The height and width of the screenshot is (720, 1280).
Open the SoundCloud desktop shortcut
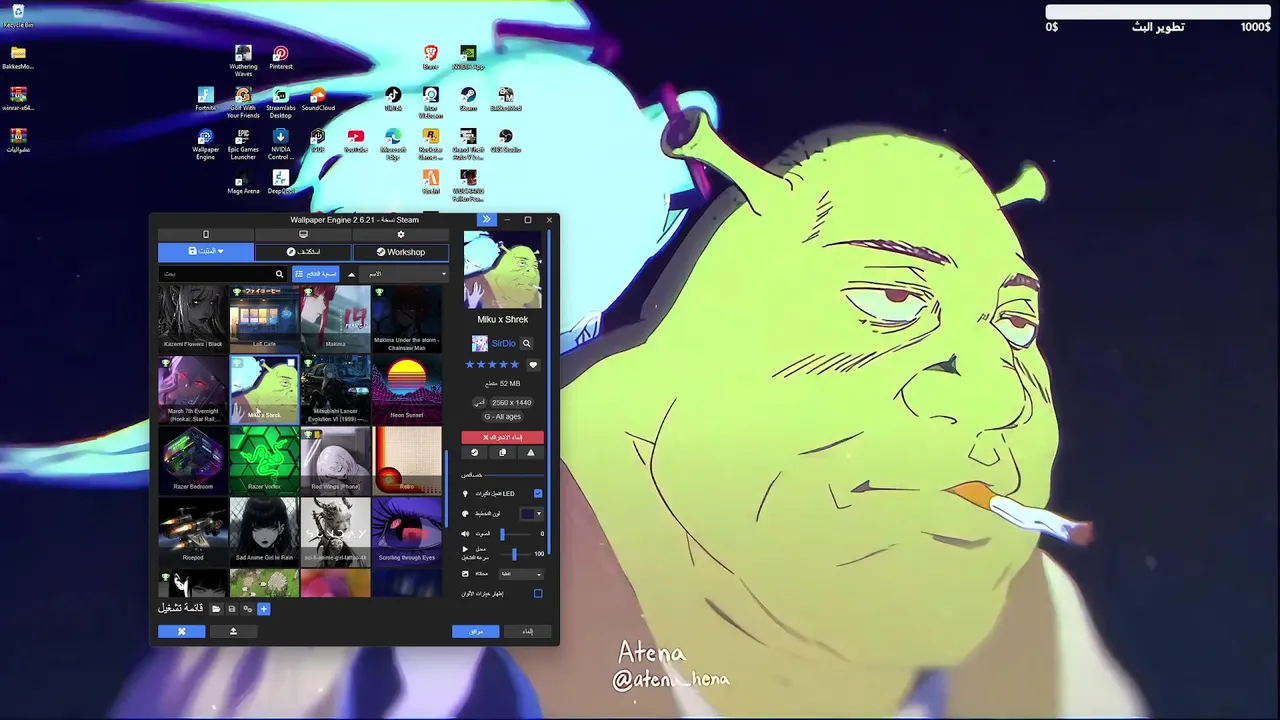pyautogui.click(x=318, y=99)
